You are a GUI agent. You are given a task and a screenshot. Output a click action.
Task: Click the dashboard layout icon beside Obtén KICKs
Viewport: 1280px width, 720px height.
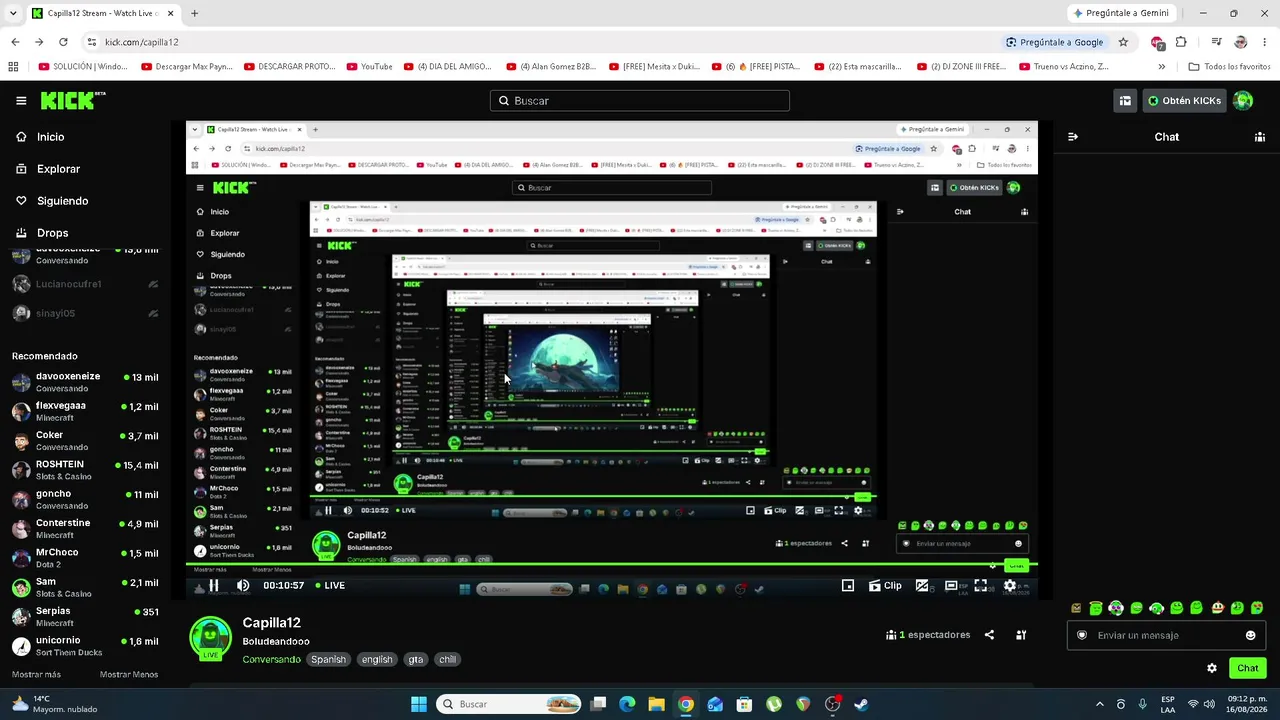[x=1125, y=101]
